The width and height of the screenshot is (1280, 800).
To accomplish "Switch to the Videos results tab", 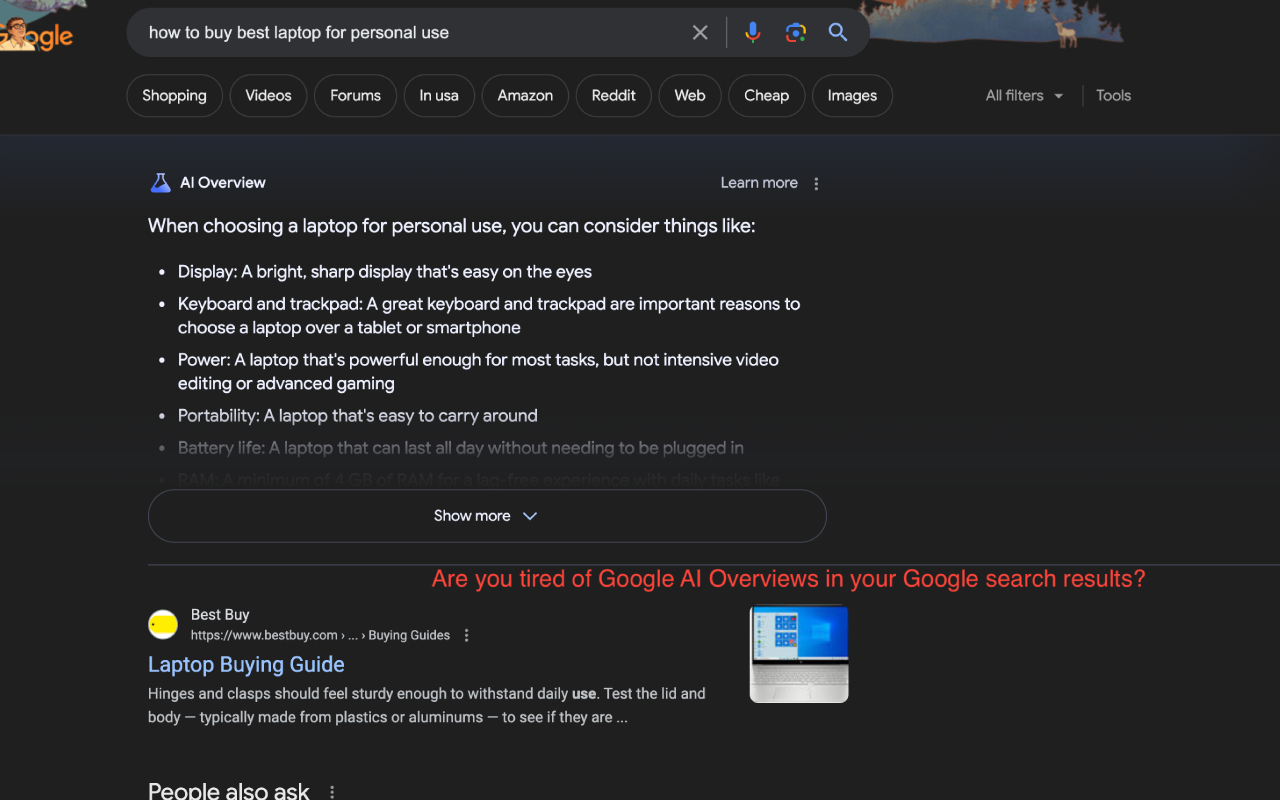I will point(268,95).
